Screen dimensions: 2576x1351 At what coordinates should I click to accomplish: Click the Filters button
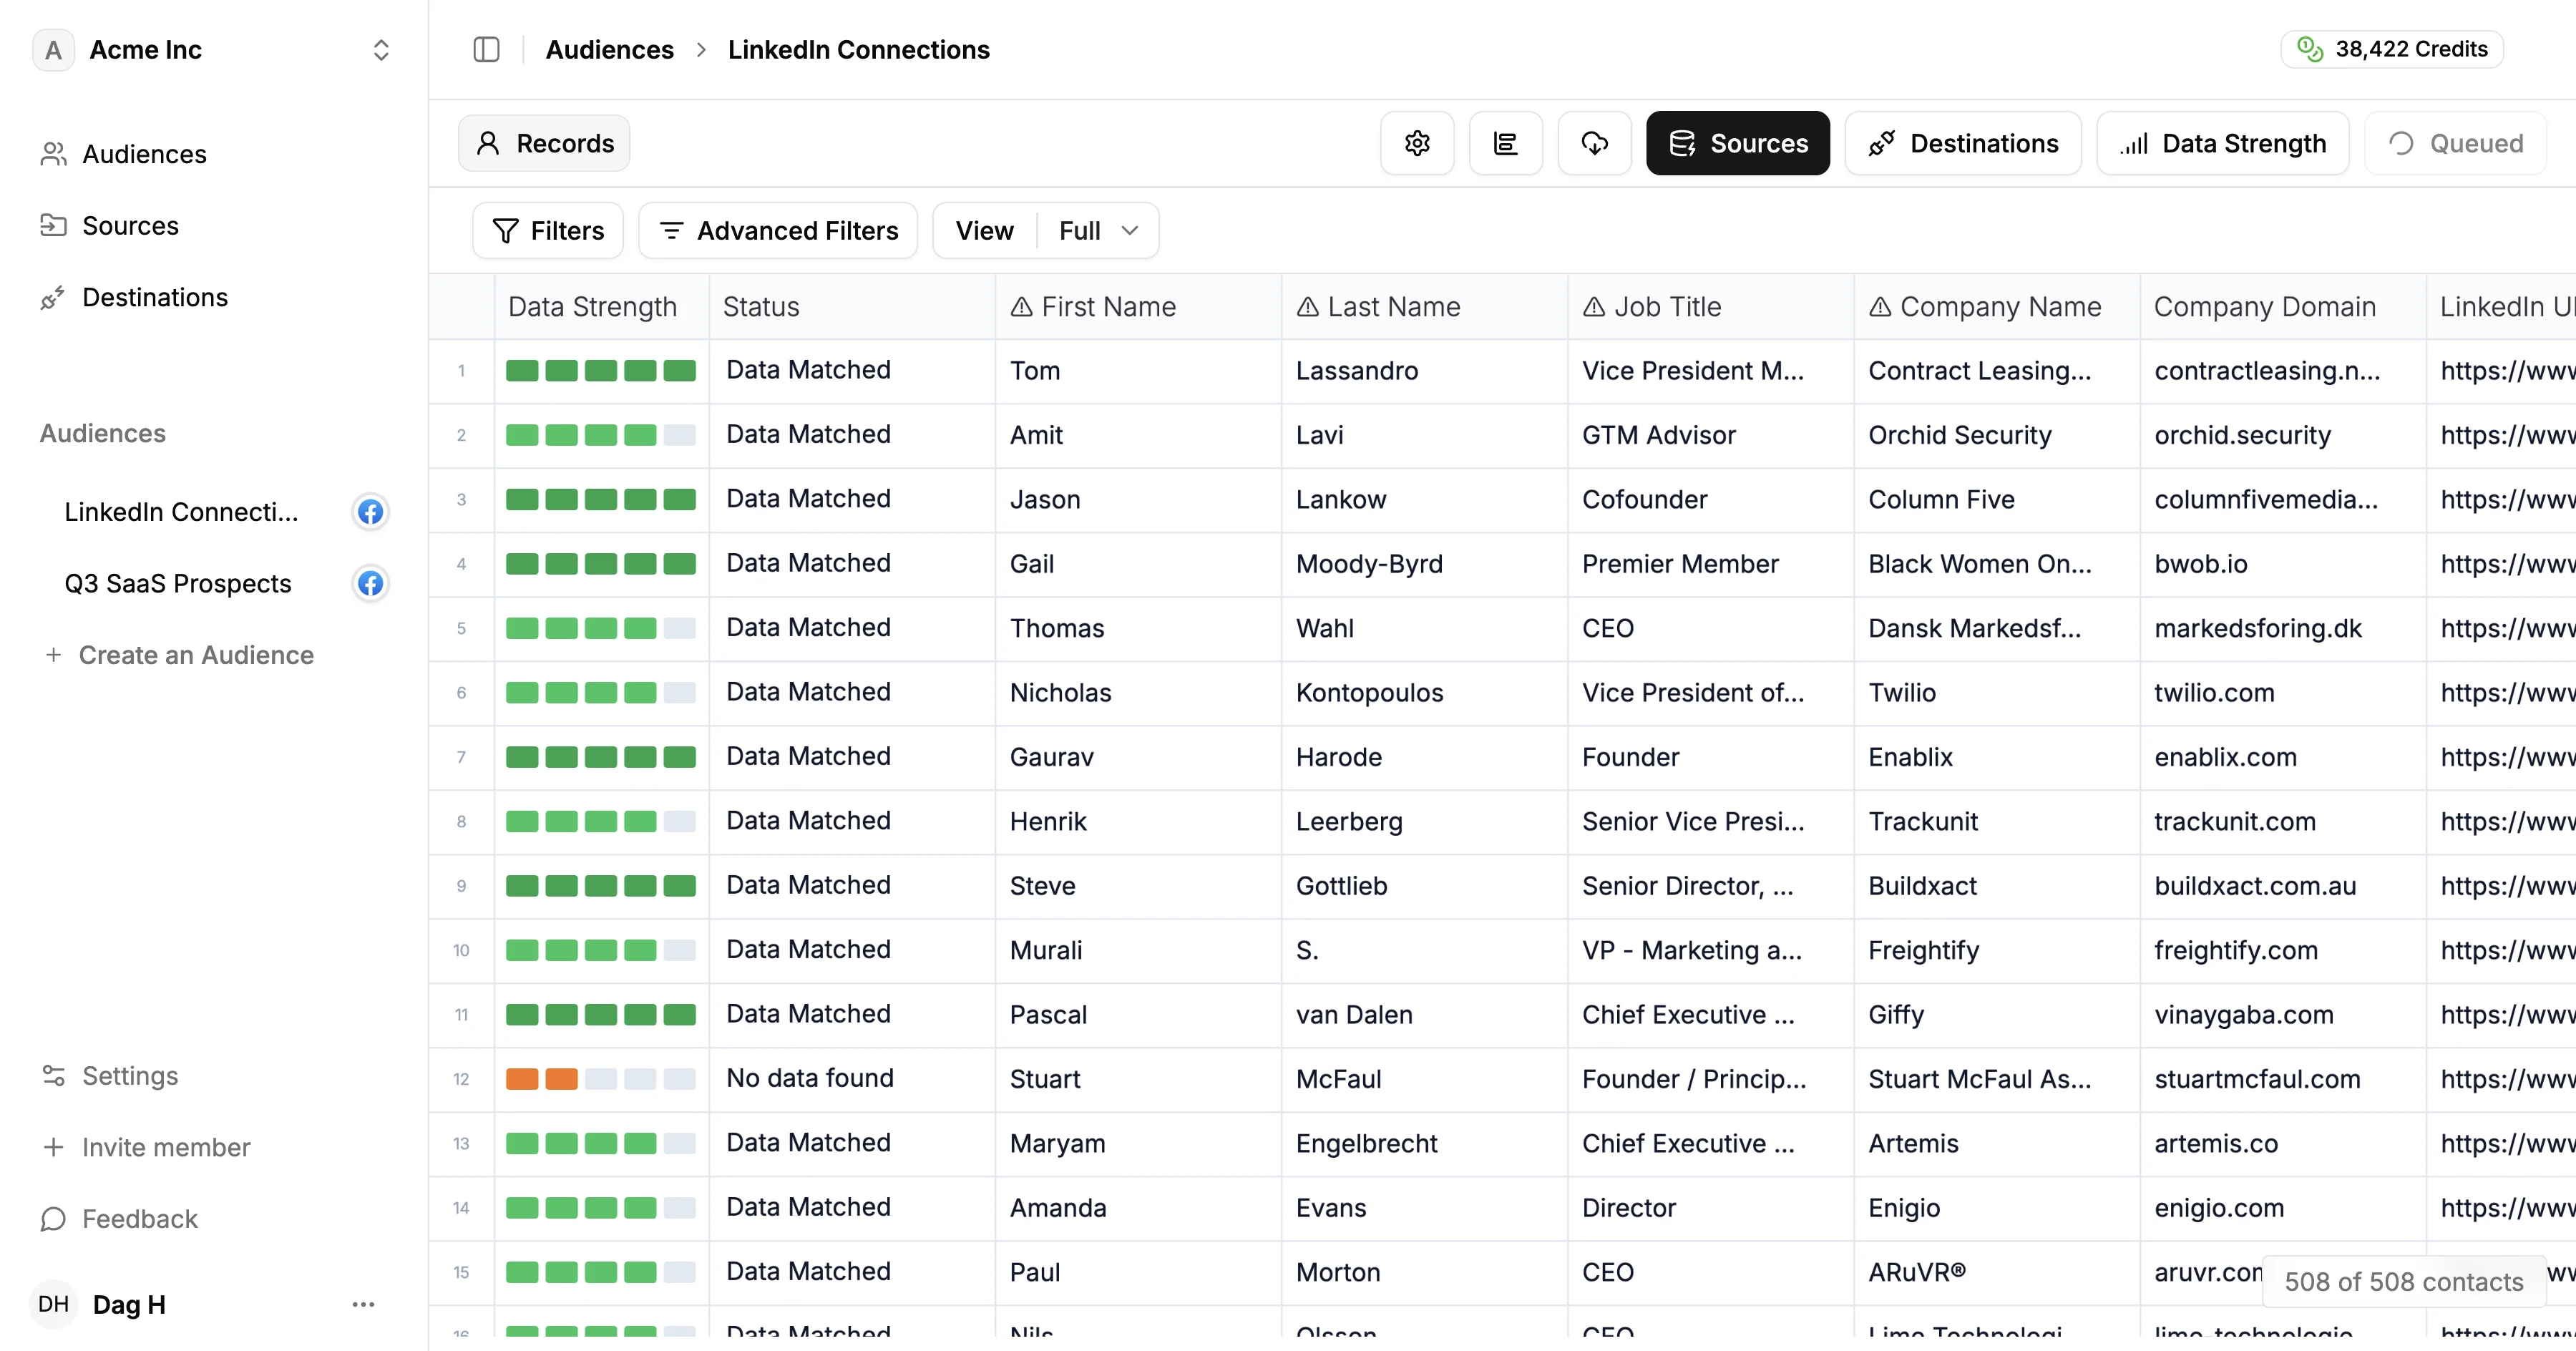[548, 231]
